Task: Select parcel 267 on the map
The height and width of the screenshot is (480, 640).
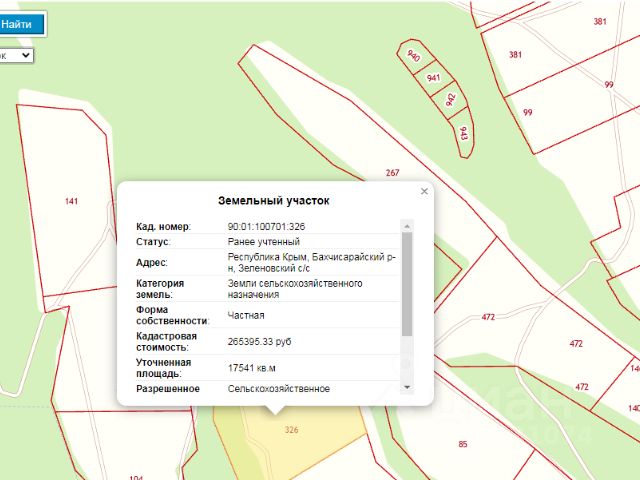Action: (392, 173)
